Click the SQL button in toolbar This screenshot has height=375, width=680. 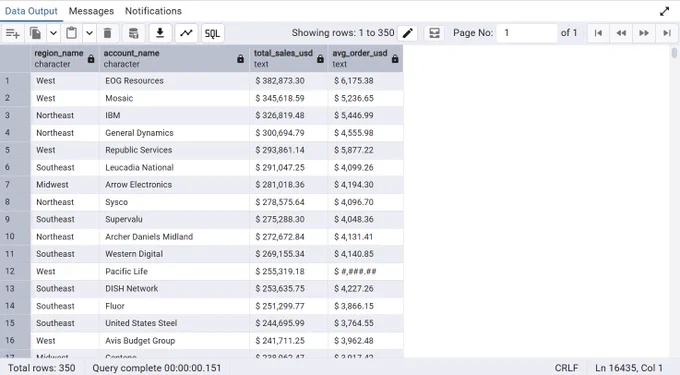click(212, 33)
